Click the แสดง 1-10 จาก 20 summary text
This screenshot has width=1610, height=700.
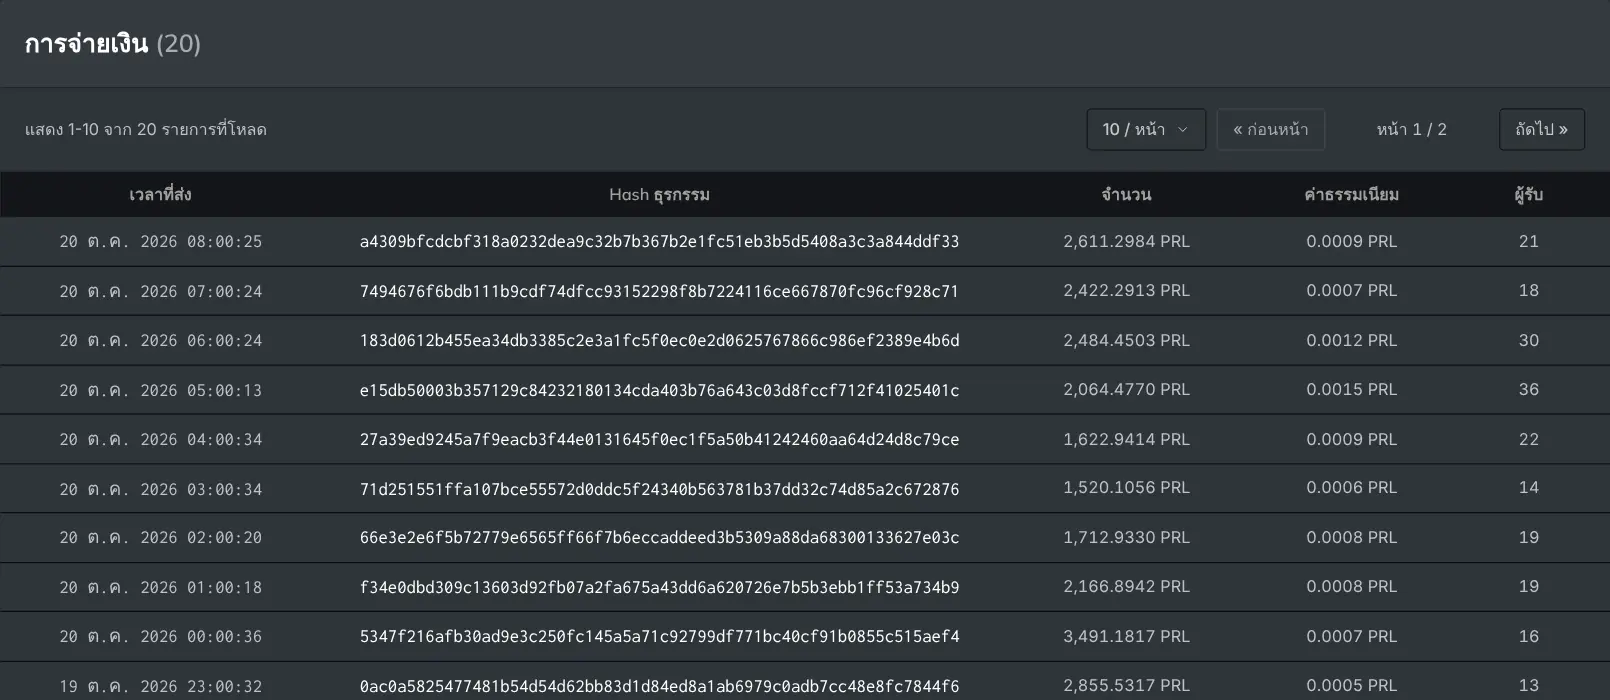coord(146,129)
